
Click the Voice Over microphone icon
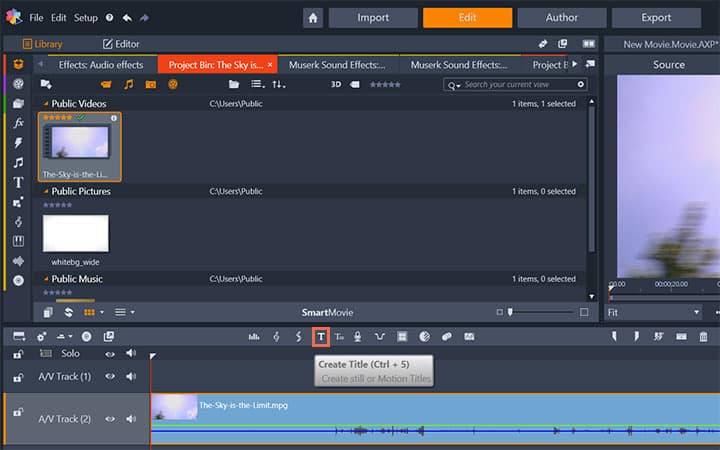357,337
